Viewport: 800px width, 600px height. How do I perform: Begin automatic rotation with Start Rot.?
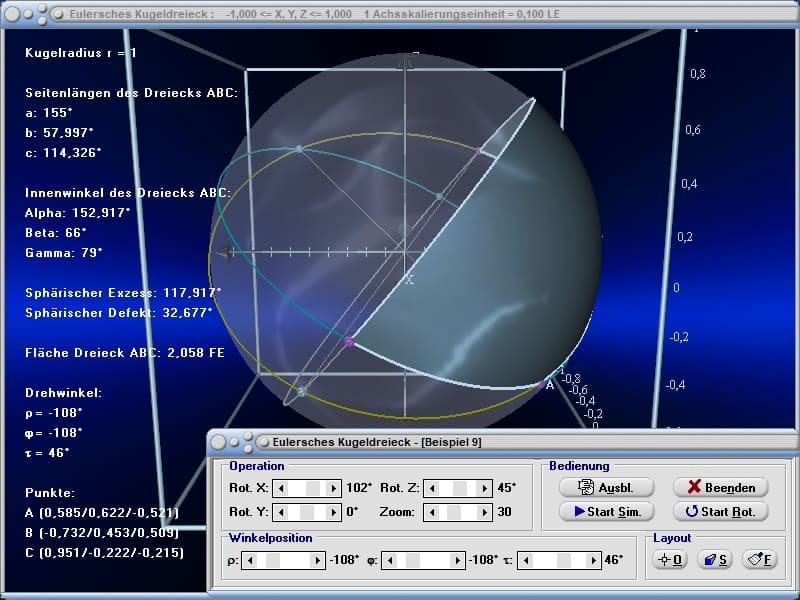coord(720,511)
